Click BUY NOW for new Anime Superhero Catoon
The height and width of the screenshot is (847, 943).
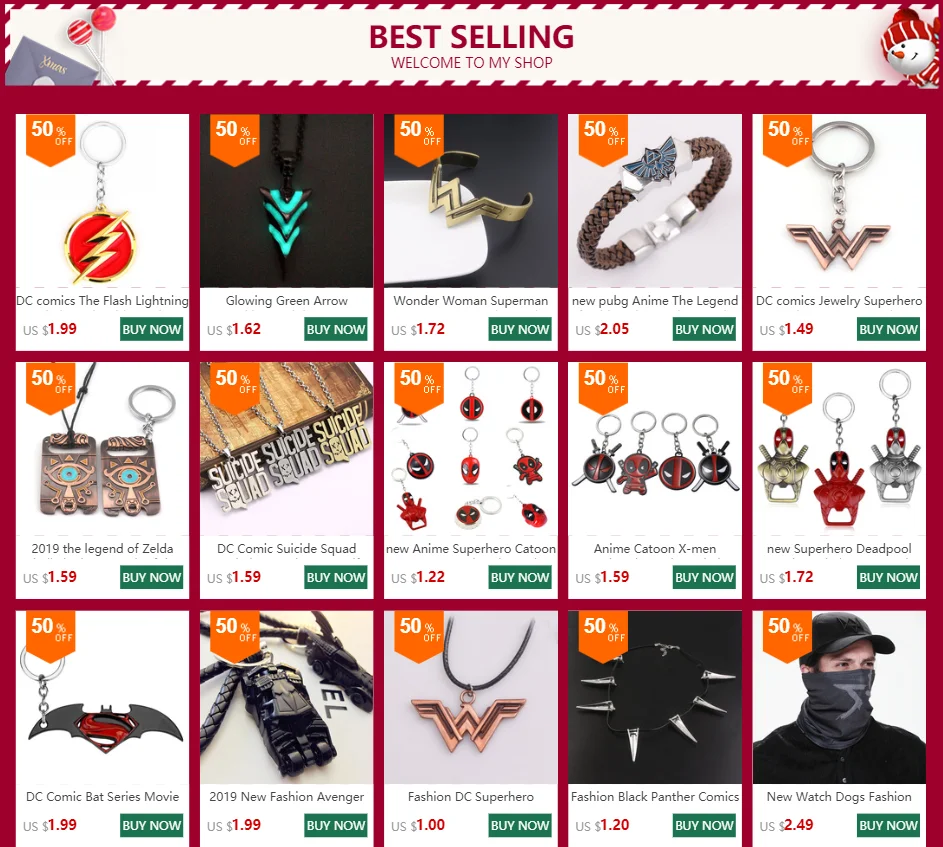[x=520, y=578]
